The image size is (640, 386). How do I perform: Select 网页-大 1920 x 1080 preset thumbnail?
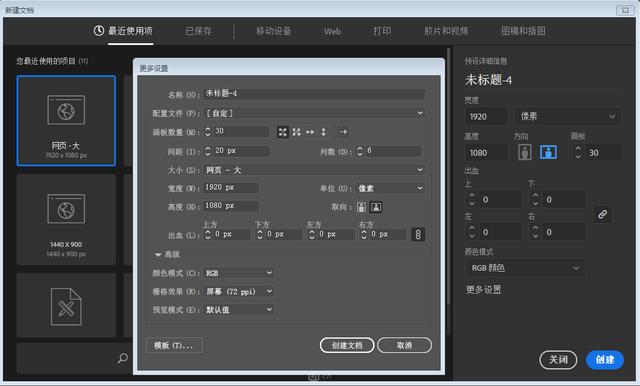[x=66, y=121]
